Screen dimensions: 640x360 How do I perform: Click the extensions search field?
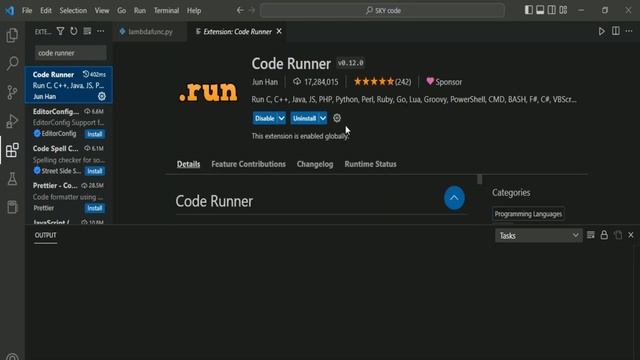(x=71, y=53)
